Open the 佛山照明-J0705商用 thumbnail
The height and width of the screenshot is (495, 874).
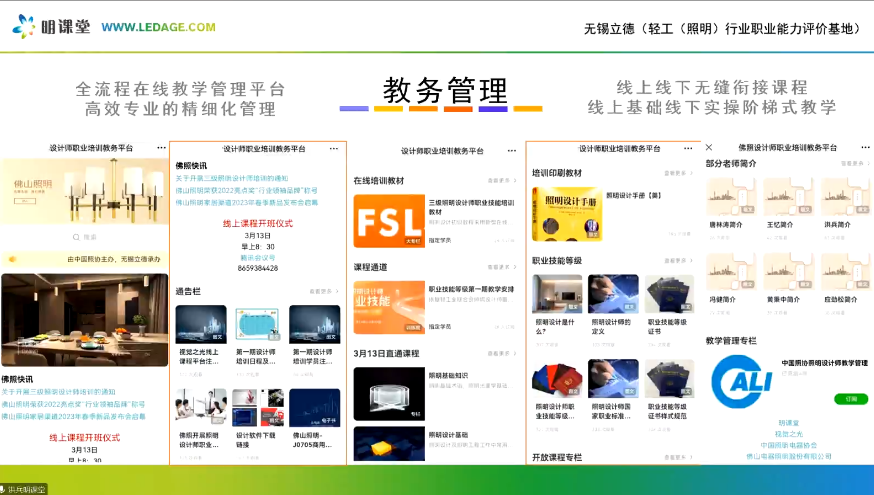pyautogui.click(x=314, y=407)
